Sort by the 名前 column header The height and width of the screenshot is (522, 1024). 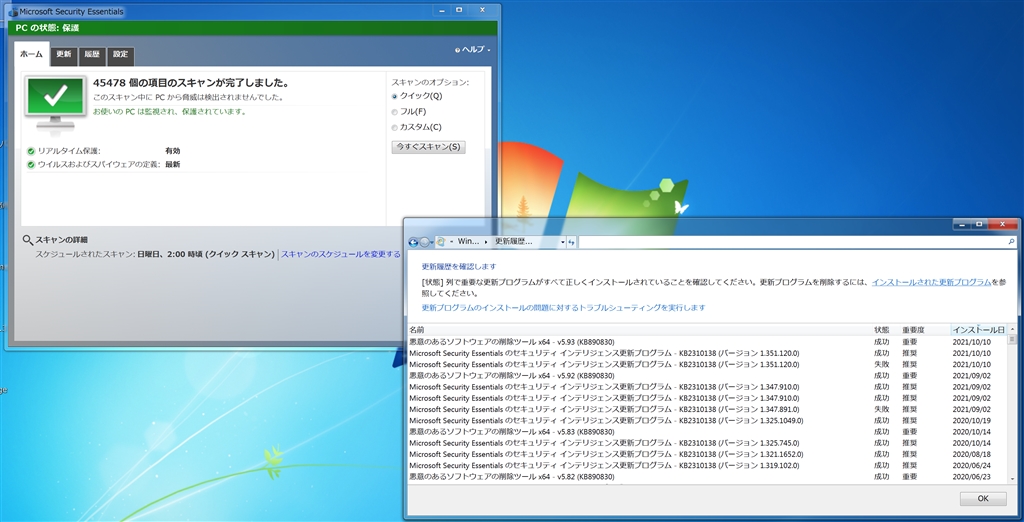tap(639, 330)
